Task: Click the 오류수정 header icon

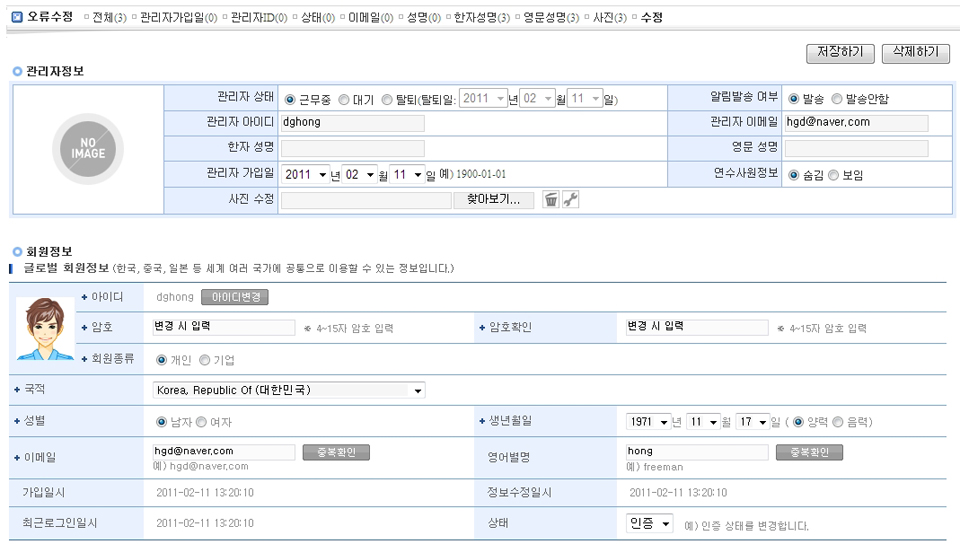Action: click(15, 18)
